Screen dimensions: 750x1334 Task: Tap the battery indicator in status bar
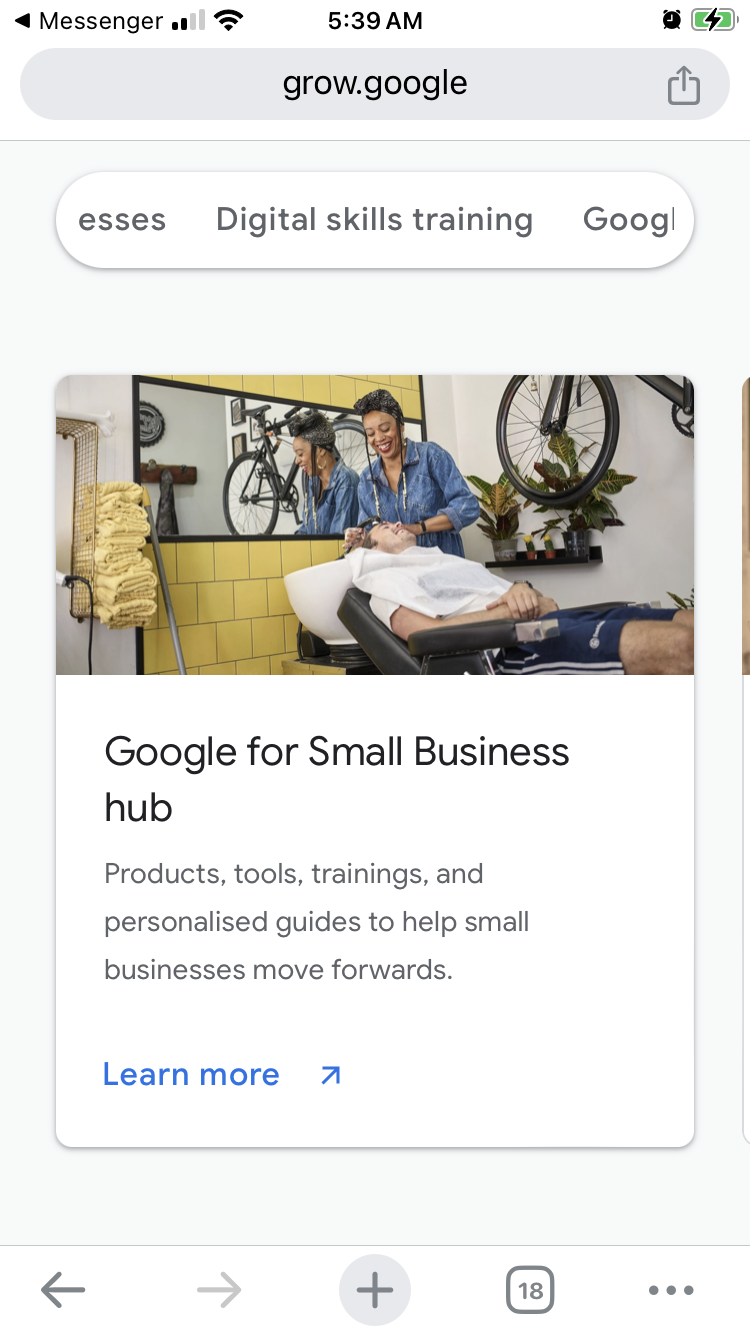pyautogui.click(x=714, y=20)
